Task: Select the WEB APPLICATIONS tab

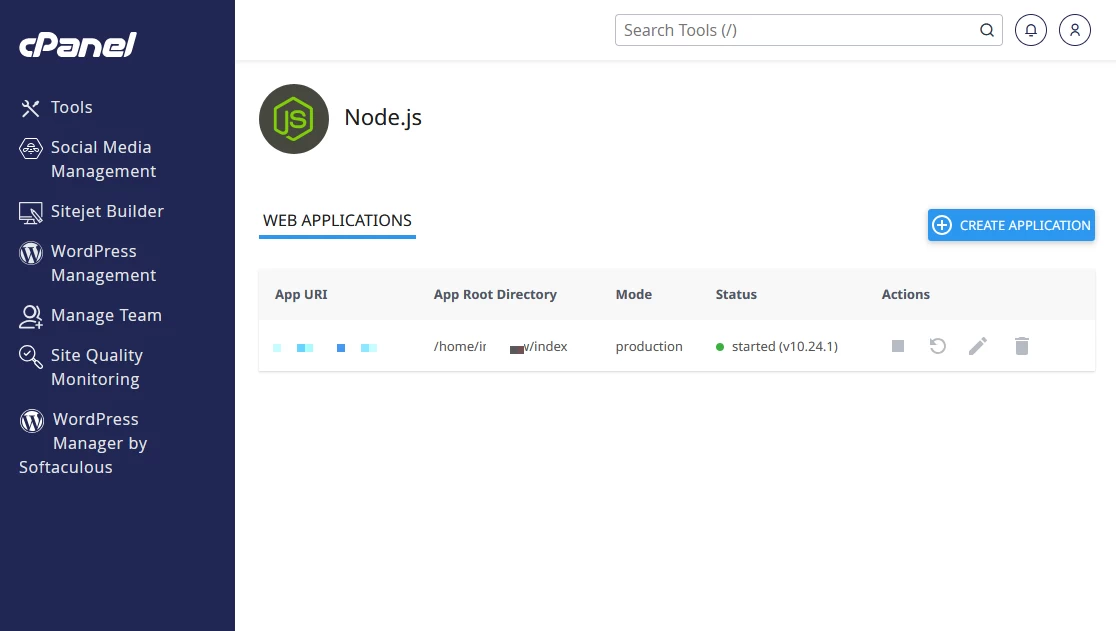Action: point(337,221)
